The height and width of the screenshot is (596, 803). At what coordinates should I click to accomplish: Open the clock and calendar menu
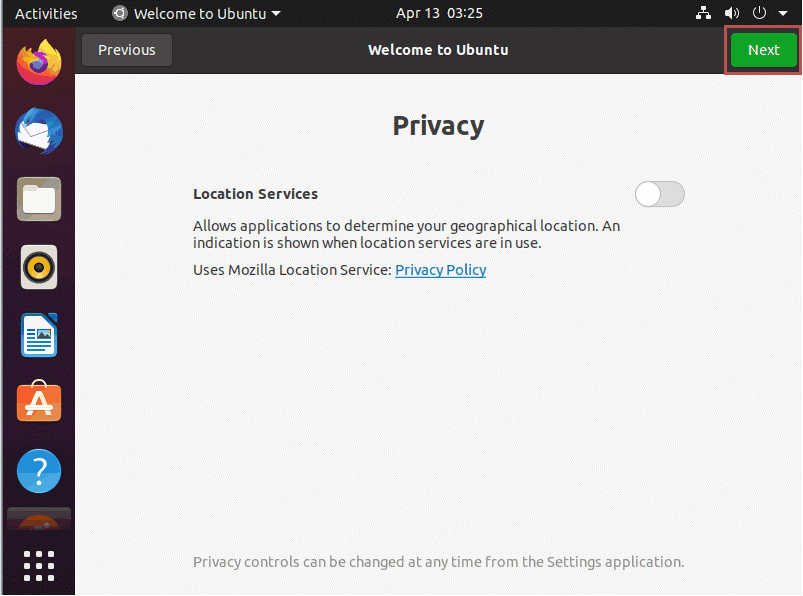439,13
